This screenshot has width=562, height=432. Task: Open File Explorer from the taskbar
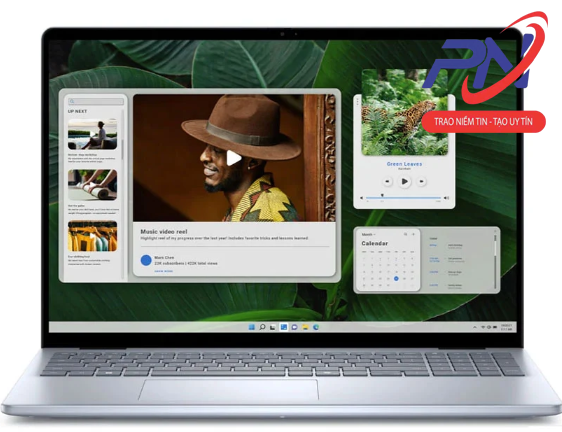305,327
